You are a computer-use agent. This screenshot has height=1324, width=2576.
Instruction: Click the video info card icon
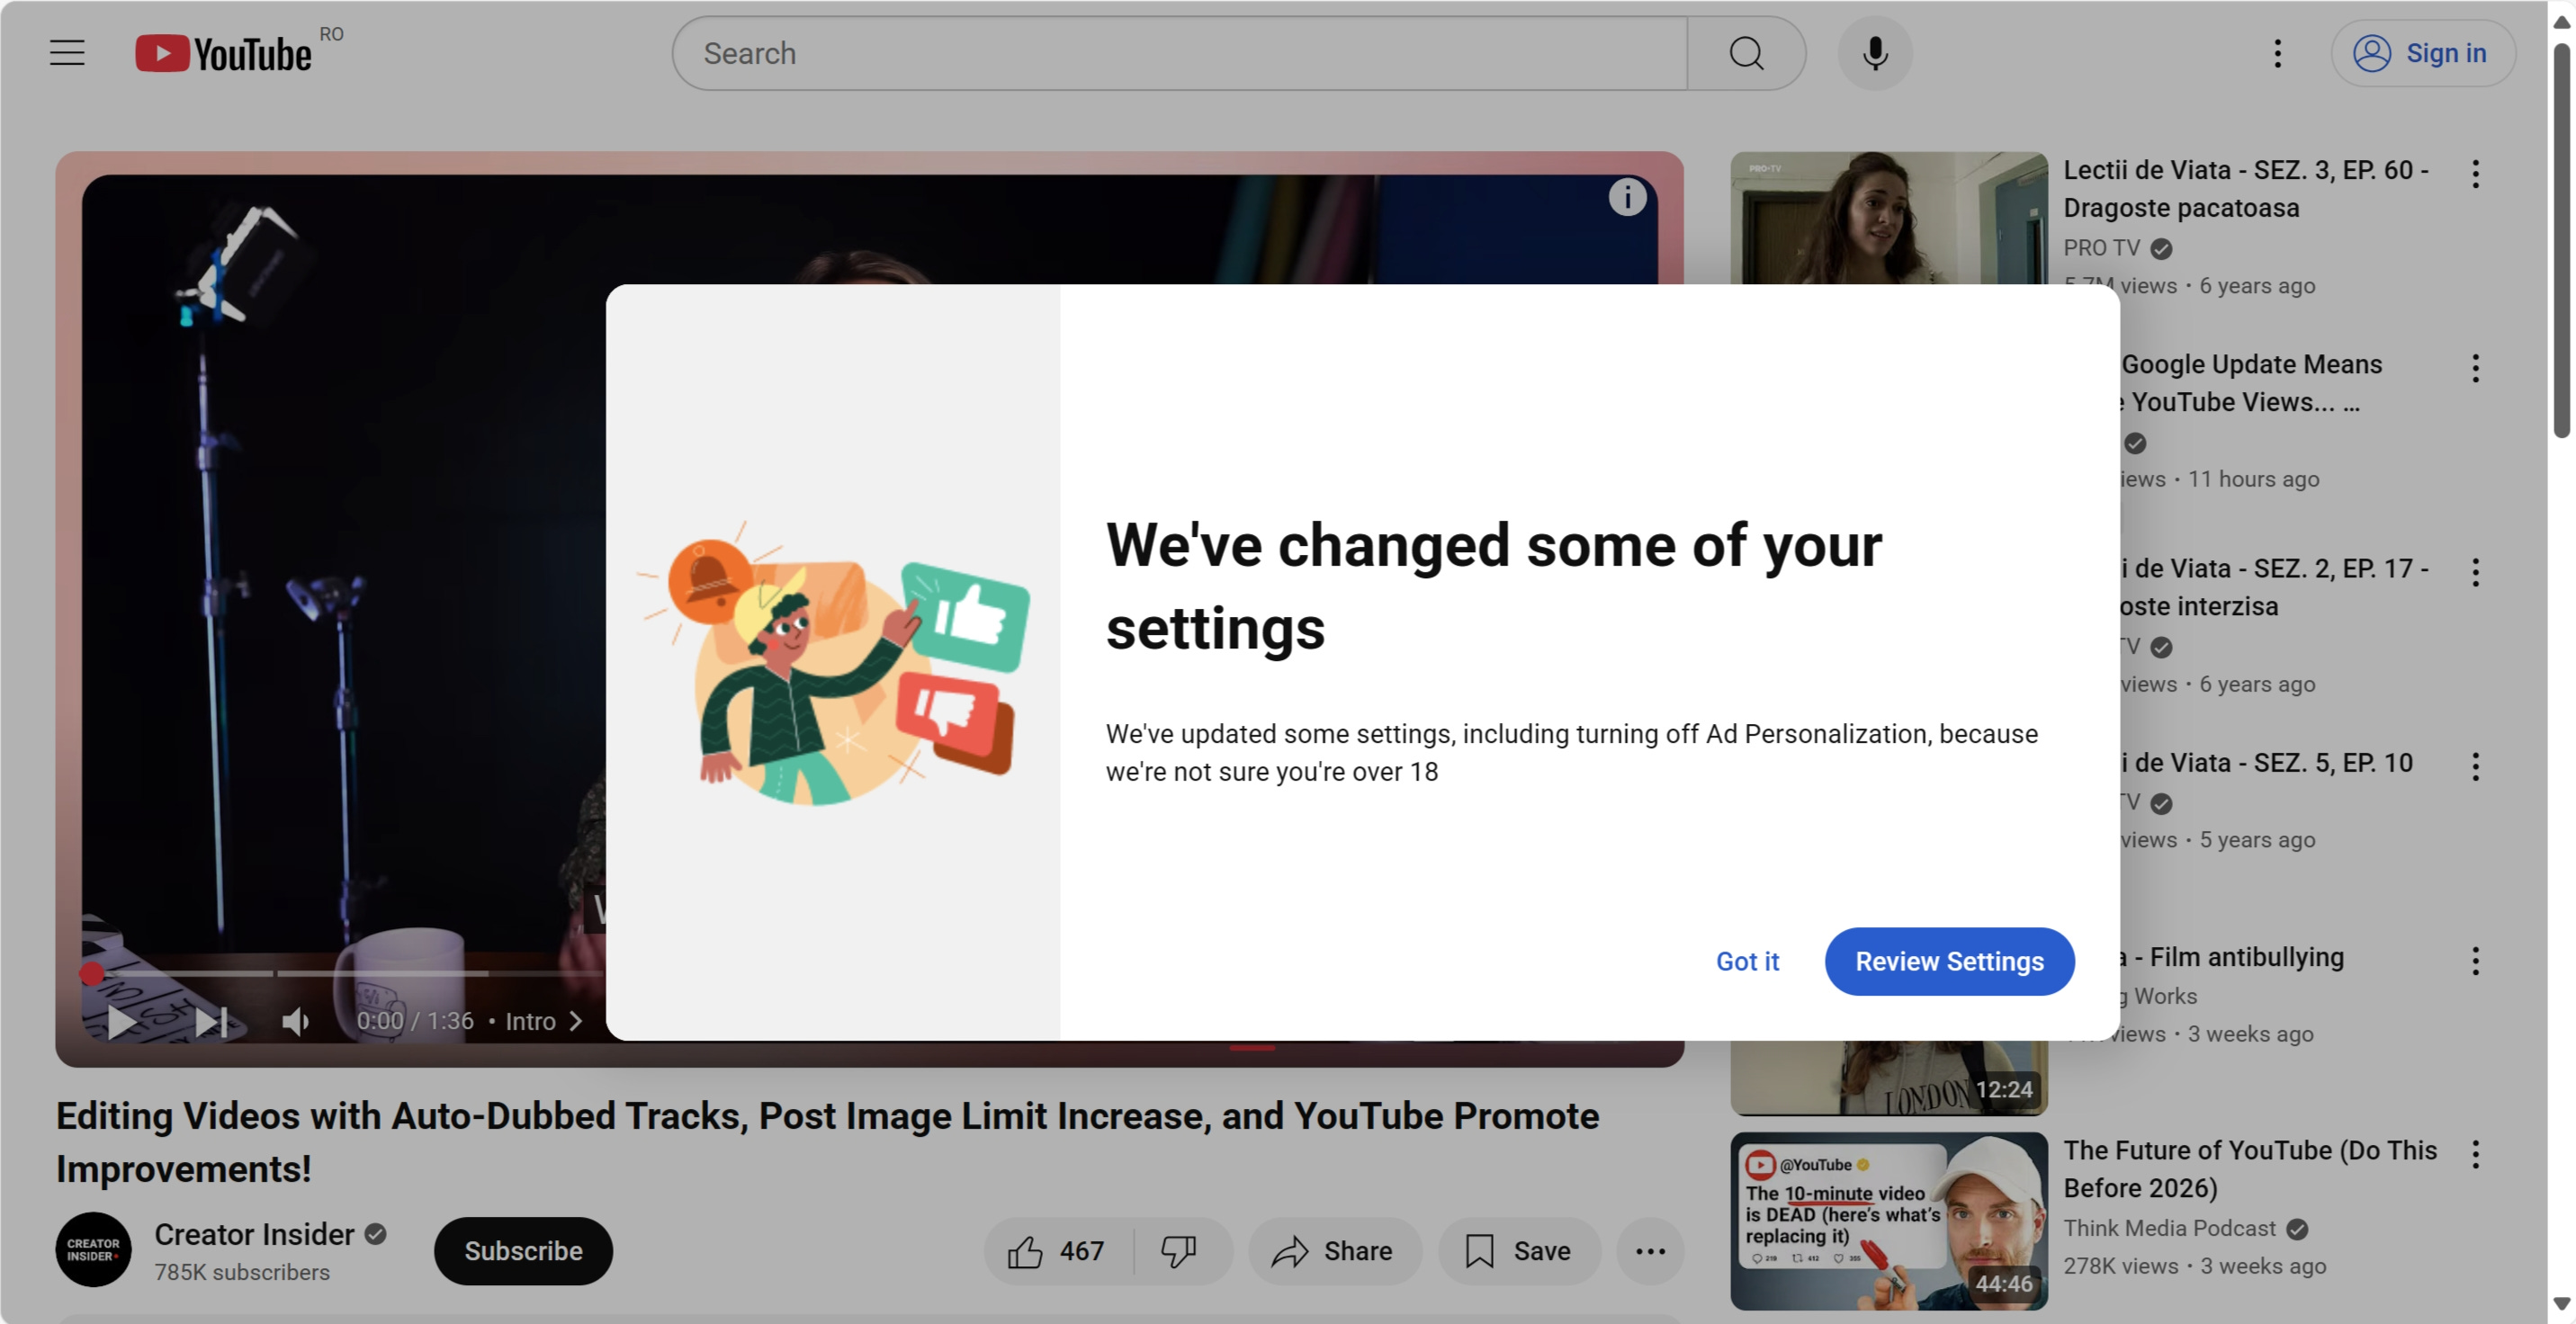tap(1627, 197)
